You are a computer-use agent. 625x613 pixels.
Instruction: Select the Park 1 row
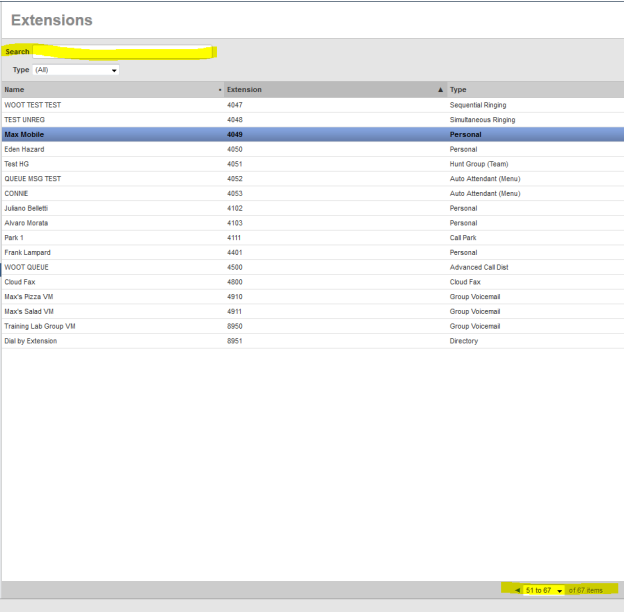(313, 238)
